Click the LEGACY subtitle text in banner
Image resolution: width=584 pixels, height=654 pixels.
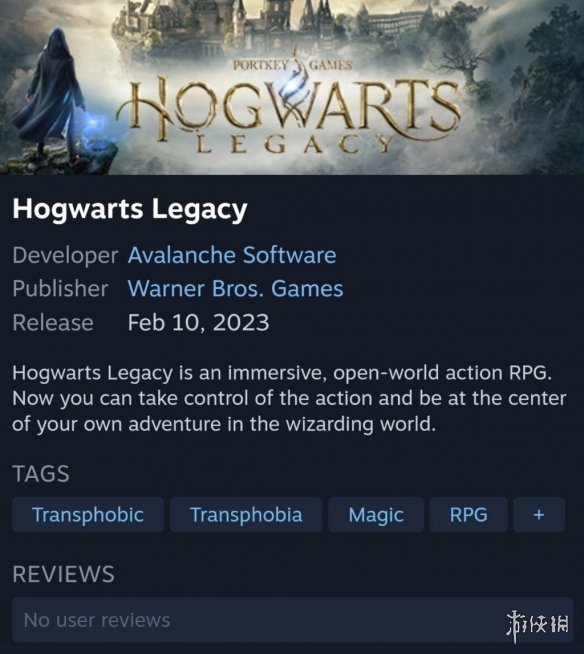[x=294, y=145]
